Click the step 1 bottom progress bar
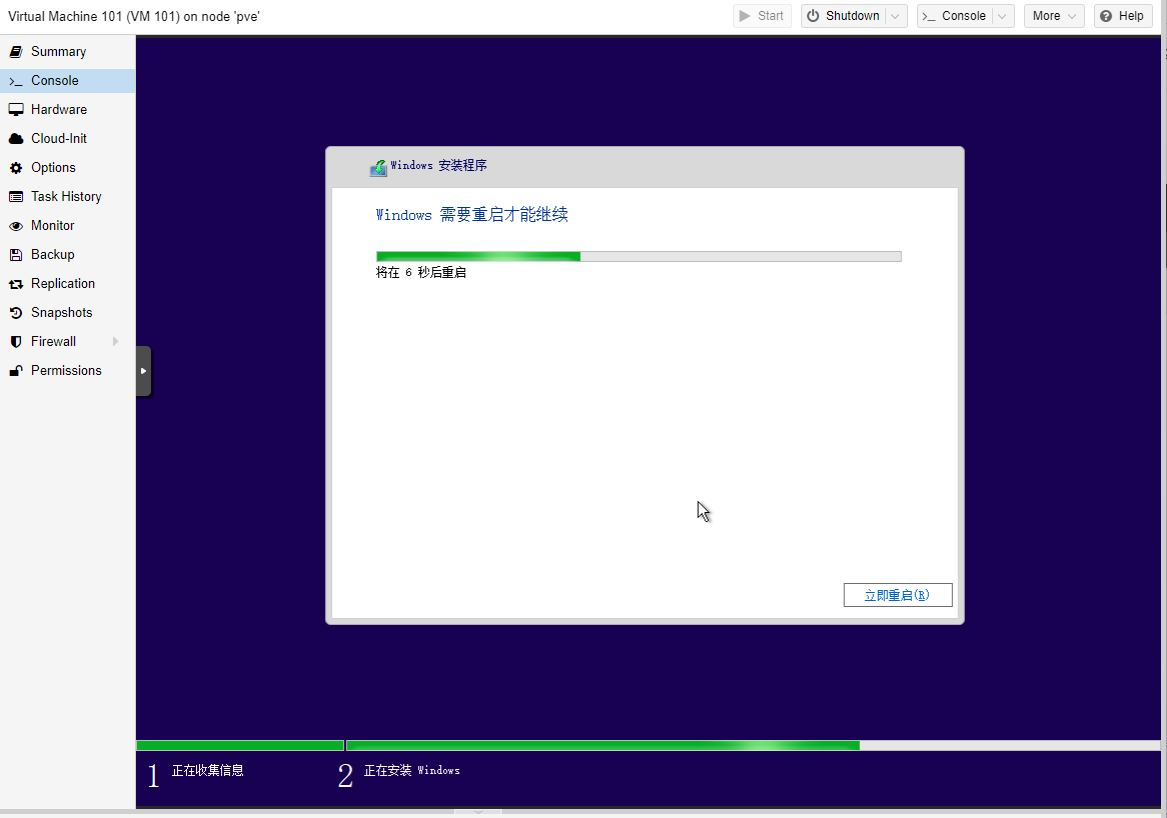 [x=240, y=745]
